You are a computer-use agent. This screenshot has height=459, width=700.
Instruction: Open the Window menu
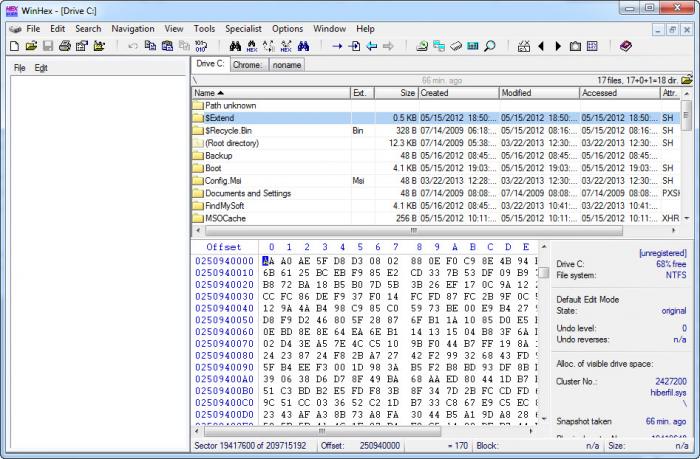click(329, 29)
